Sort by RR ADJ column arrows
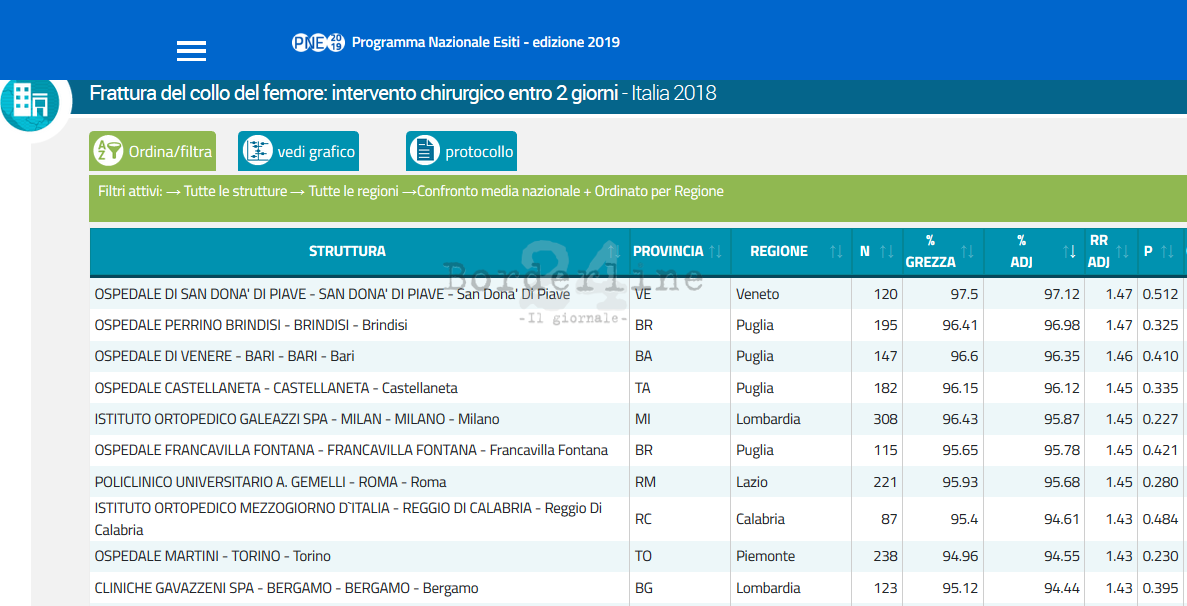Viewport: 1187px width, 606px height. [1122, 252]
